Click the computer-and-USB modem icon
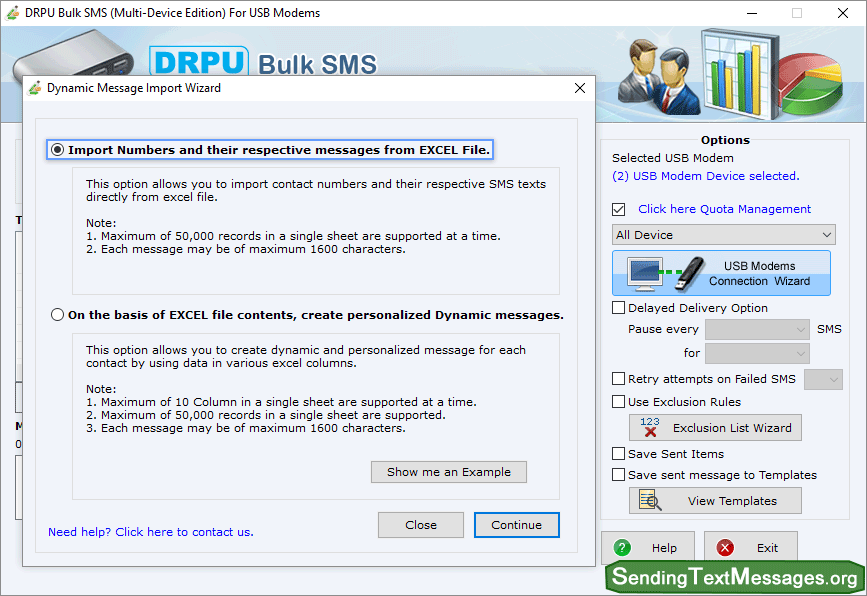This screenshot has height=596, width=867. click(666, 274)
